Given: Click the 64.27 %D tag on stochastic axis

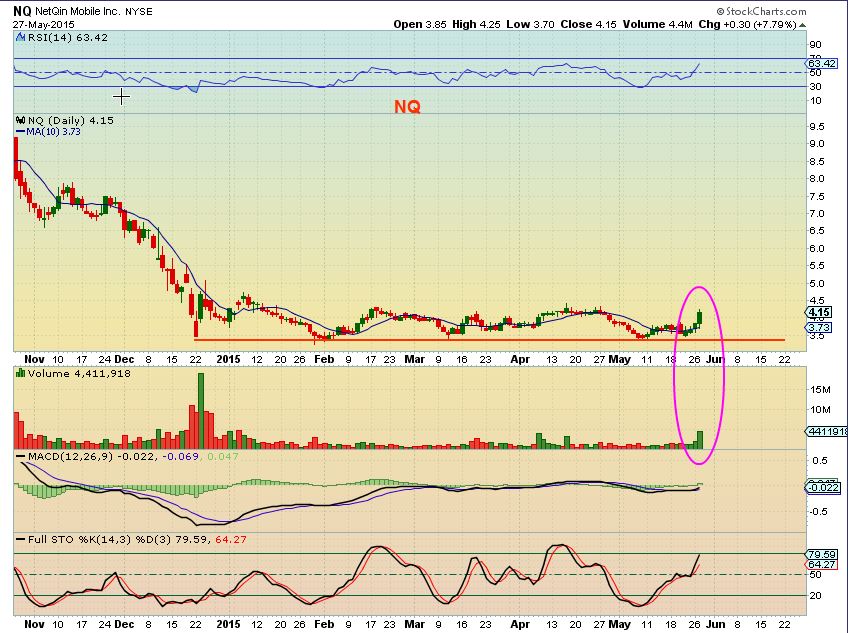Looking at the screenshot, I should coord(822,564).
